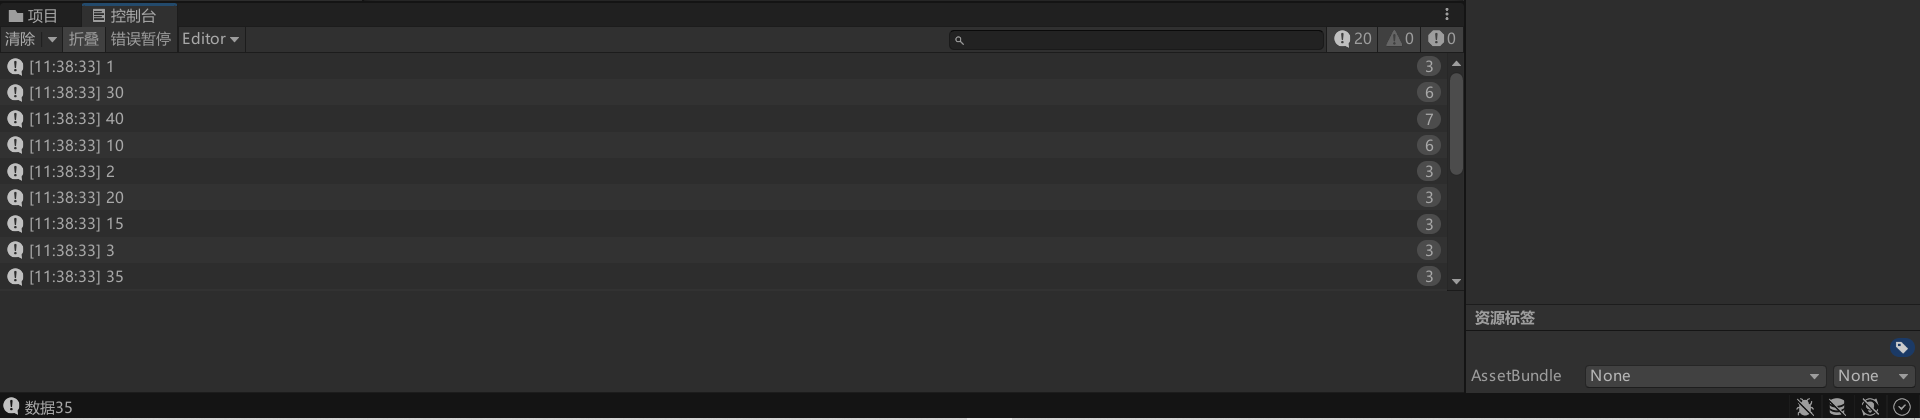Click the Clear (清除) button
Image resolution: width=1920 pixels, height=420 pixels.
[x=20, y=39]
